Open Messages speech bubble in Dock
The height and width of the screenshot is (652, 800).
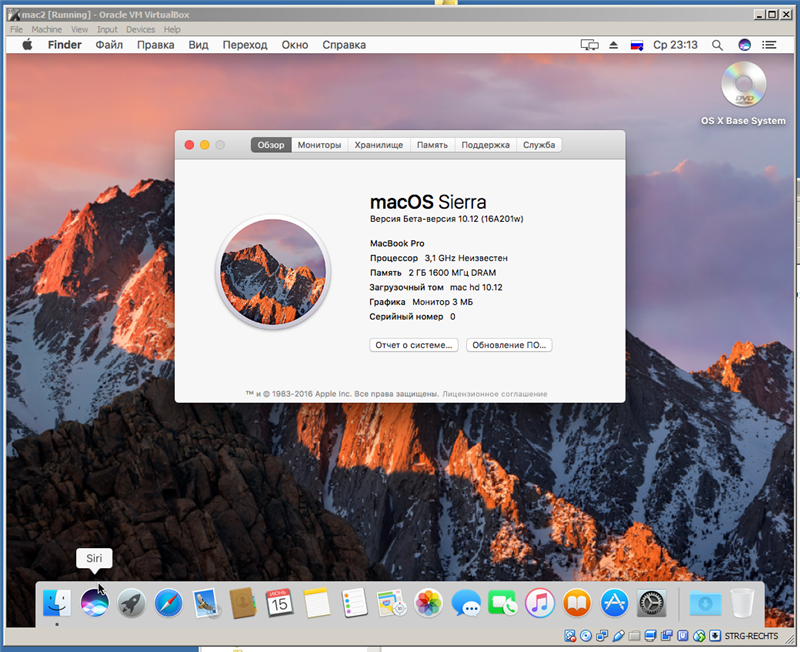pyautogui.click(x=466, y=603)
